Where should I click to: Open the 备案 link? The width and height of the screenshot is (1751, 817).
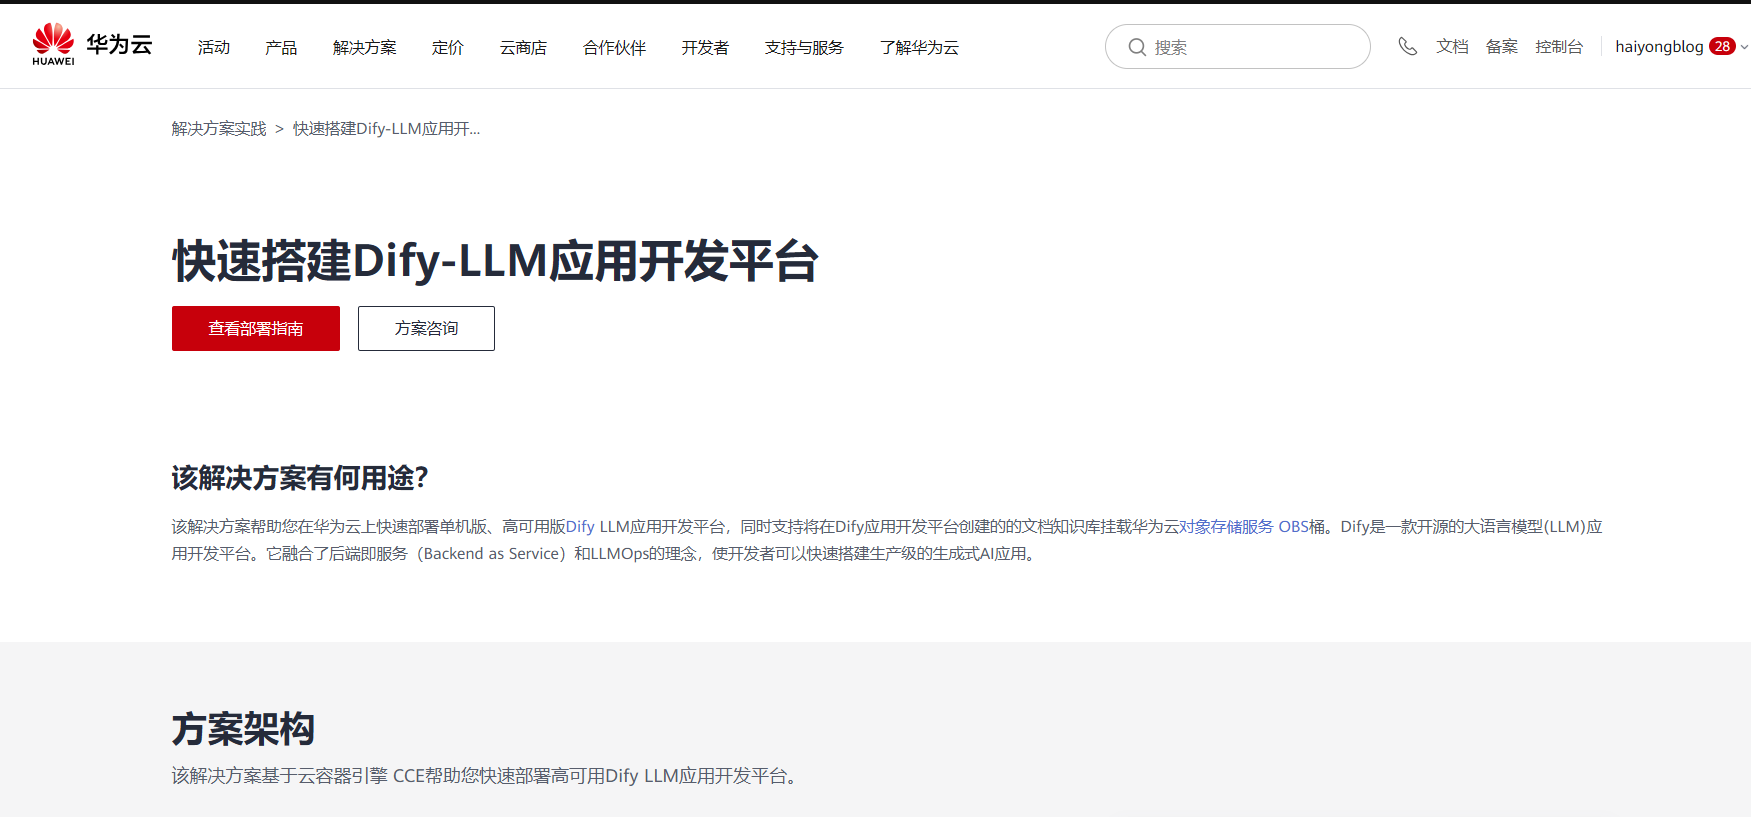1502,46
